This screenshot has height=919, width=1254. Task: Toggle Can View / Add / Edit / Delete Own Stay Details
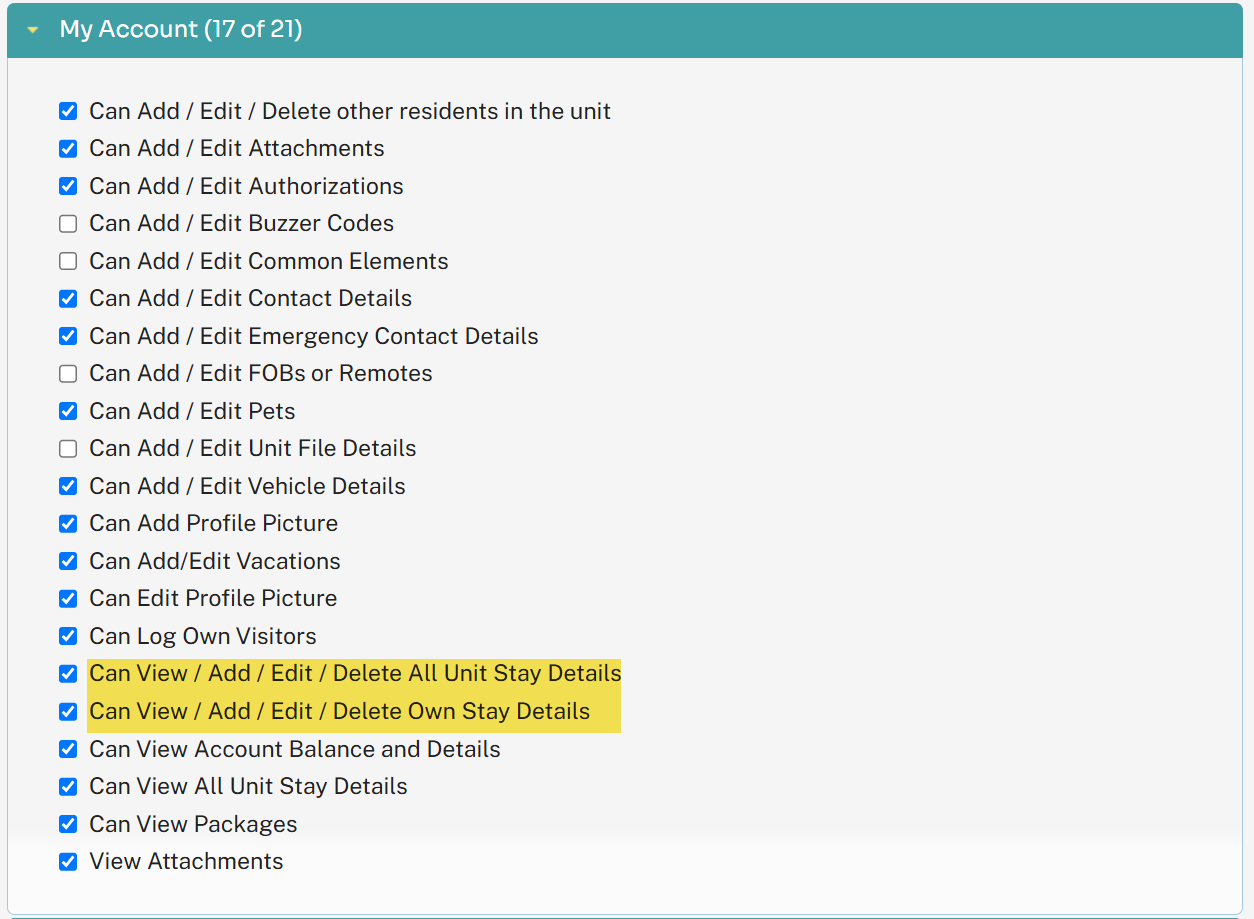[x=68, y=712]
